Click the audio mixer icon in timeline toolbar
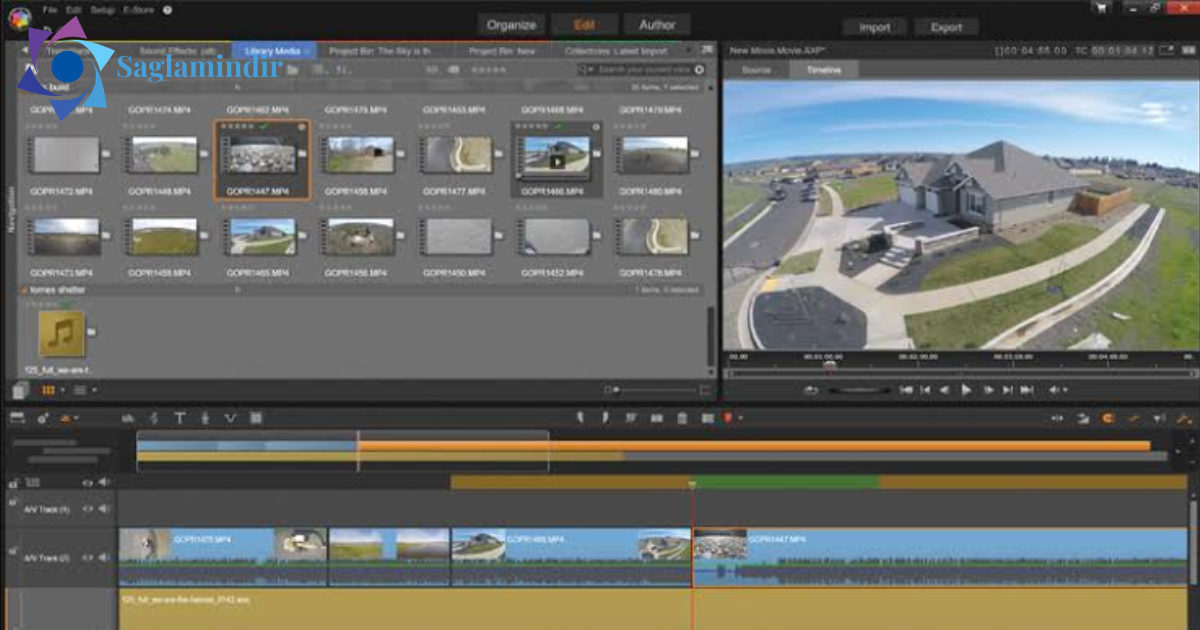Image resolution: width=1200 pixels, height=630 pixels. 128,418
